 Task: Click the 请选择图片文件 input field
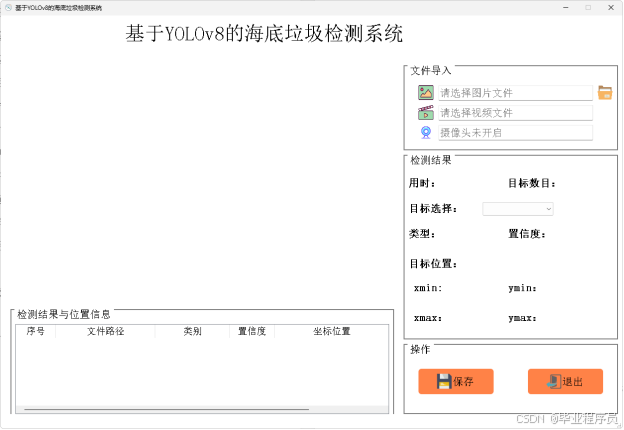click(515, 93)
